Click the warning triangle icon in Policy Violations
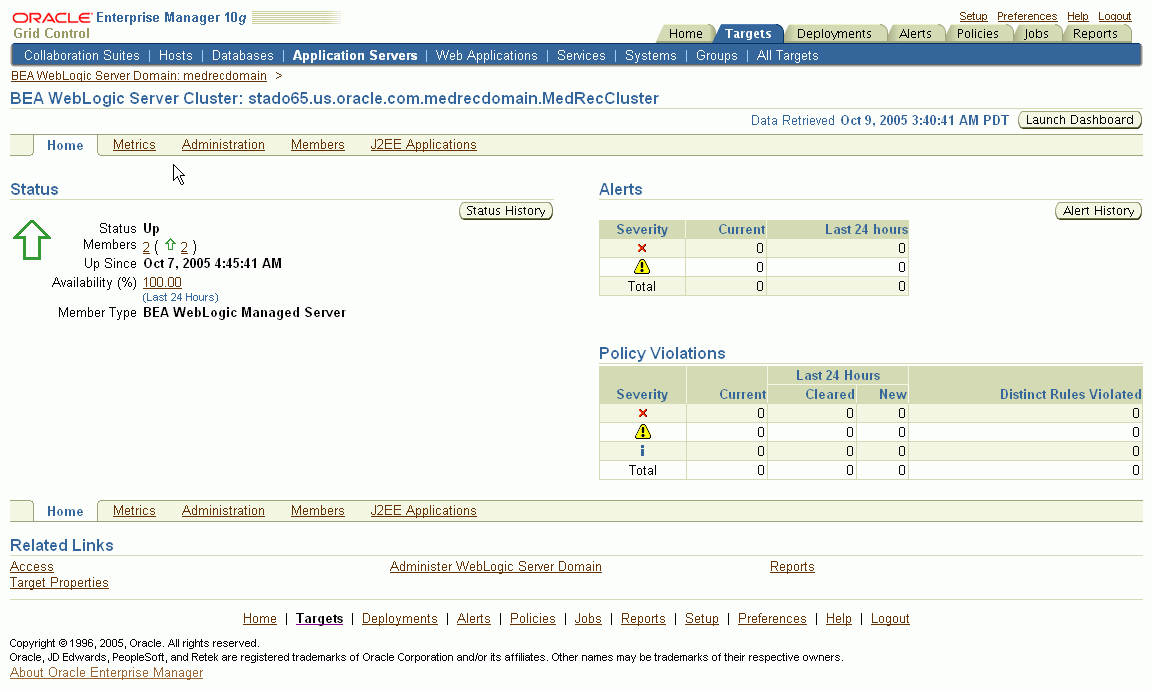Image resolution: width=1152 pixels, height=691 pixels. 642,432
